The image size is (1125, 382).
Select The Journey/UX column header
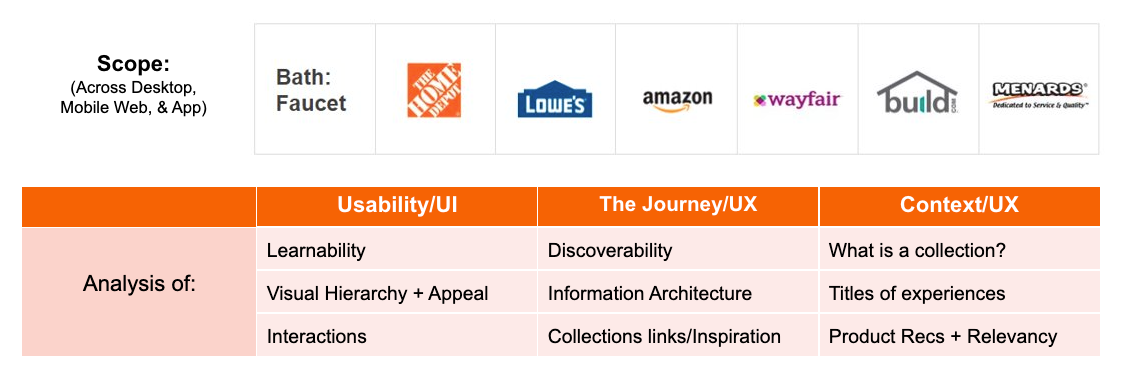[678, 206]
